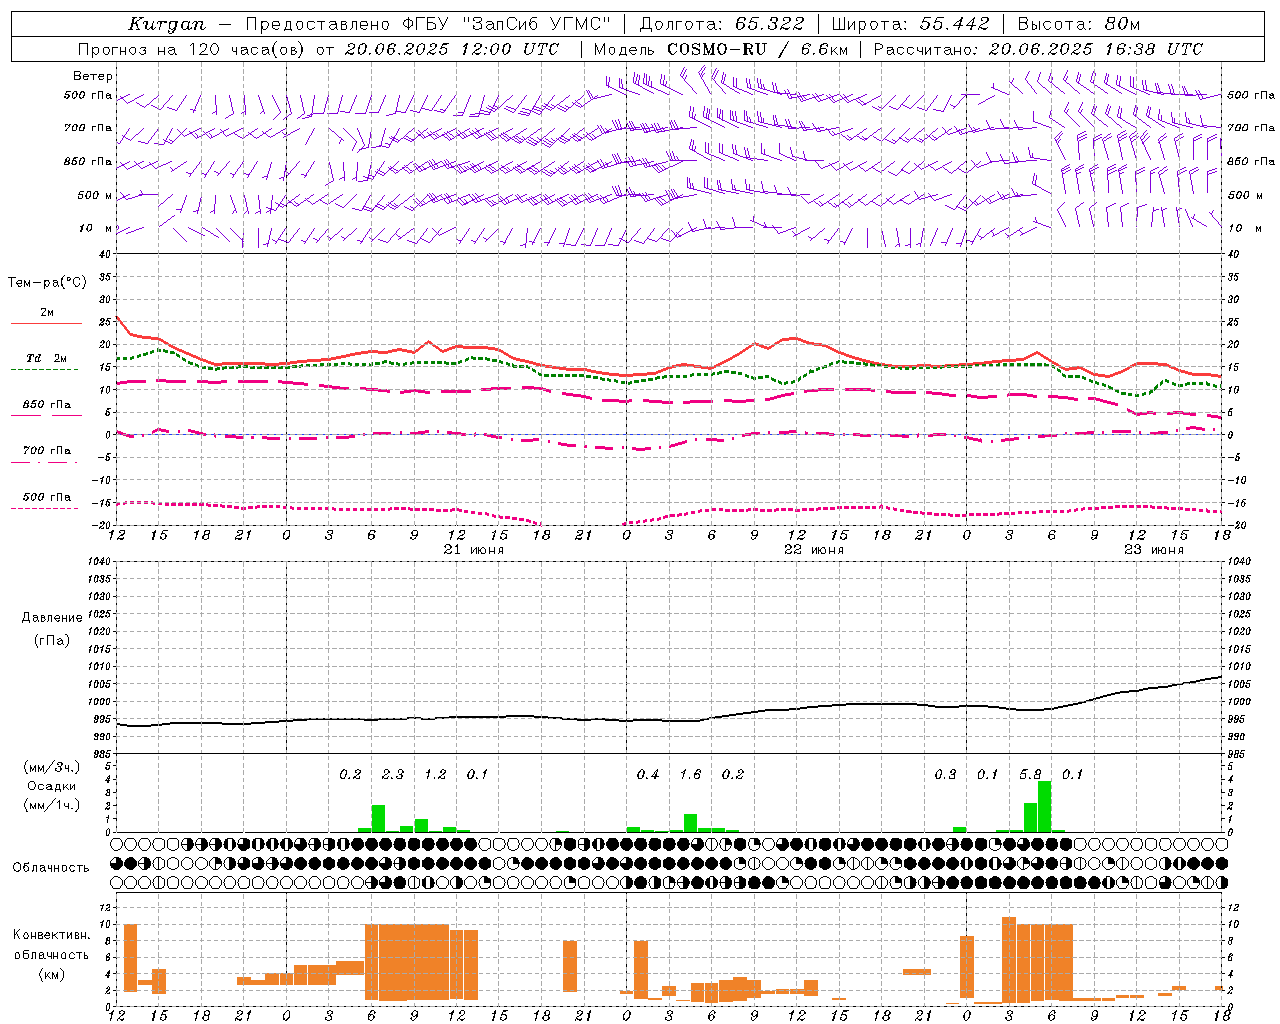1280x1024 pixels.
Task: Click the "Осадки" precipitation label
Action: [x=51, y=787]
